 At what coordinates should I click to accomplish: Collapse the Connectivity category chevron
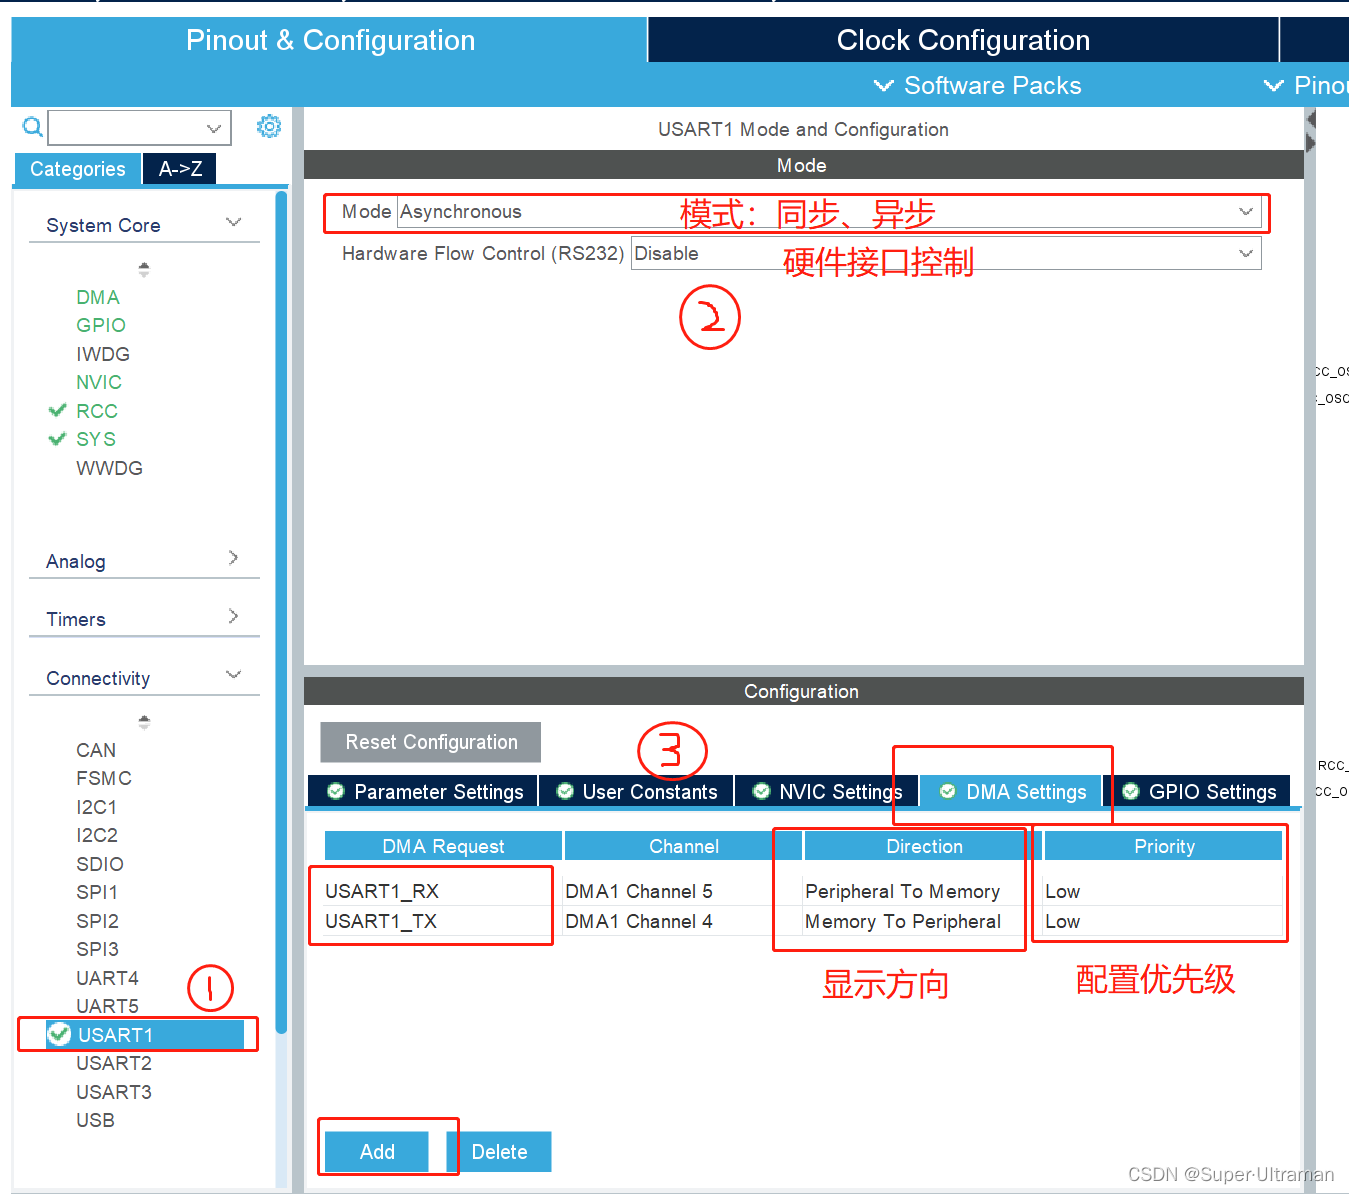coord(233,675)
